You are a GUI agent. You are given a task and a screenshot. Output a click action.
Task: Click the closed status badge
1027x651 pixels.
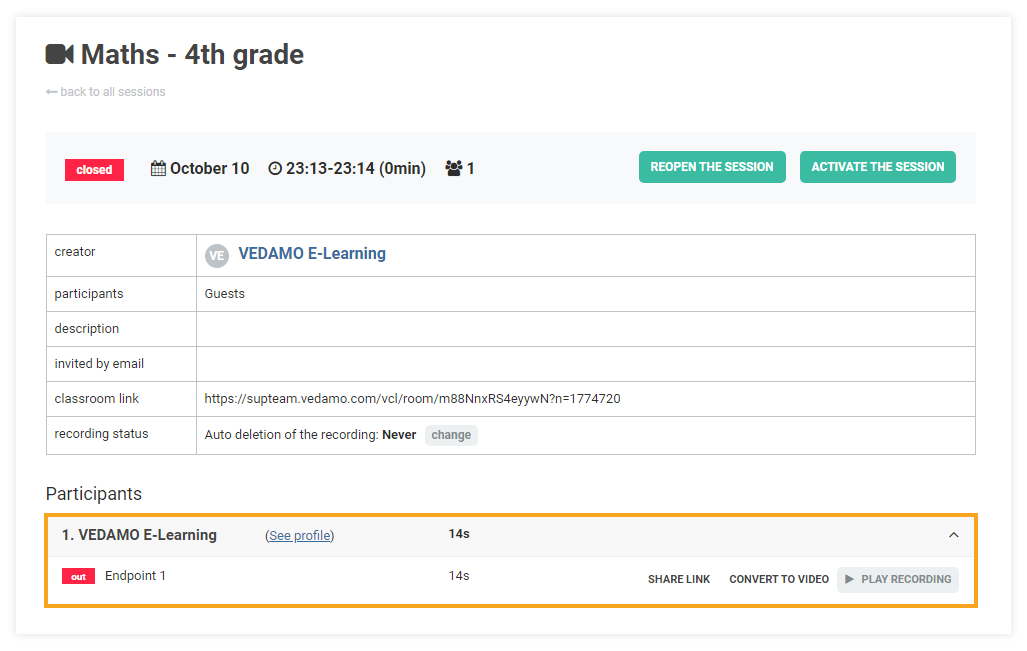pos(94,170)
